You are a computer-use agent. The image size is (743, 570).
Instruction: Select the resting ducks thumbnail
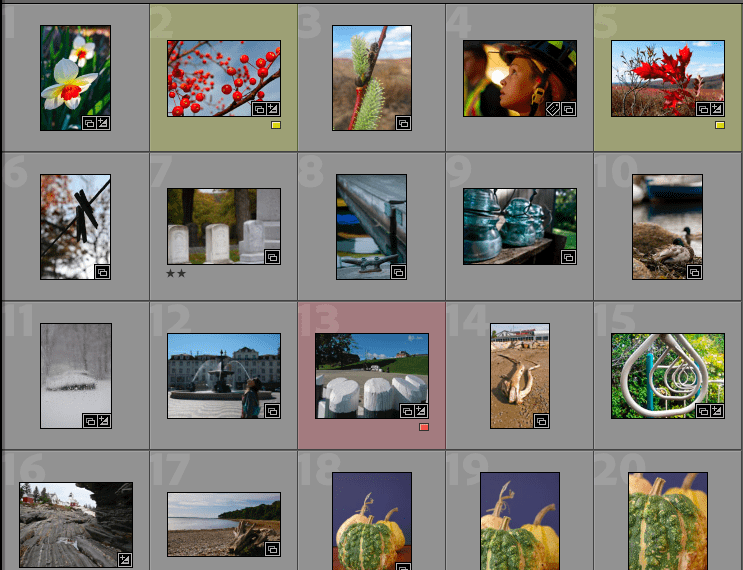pos(667,227)
